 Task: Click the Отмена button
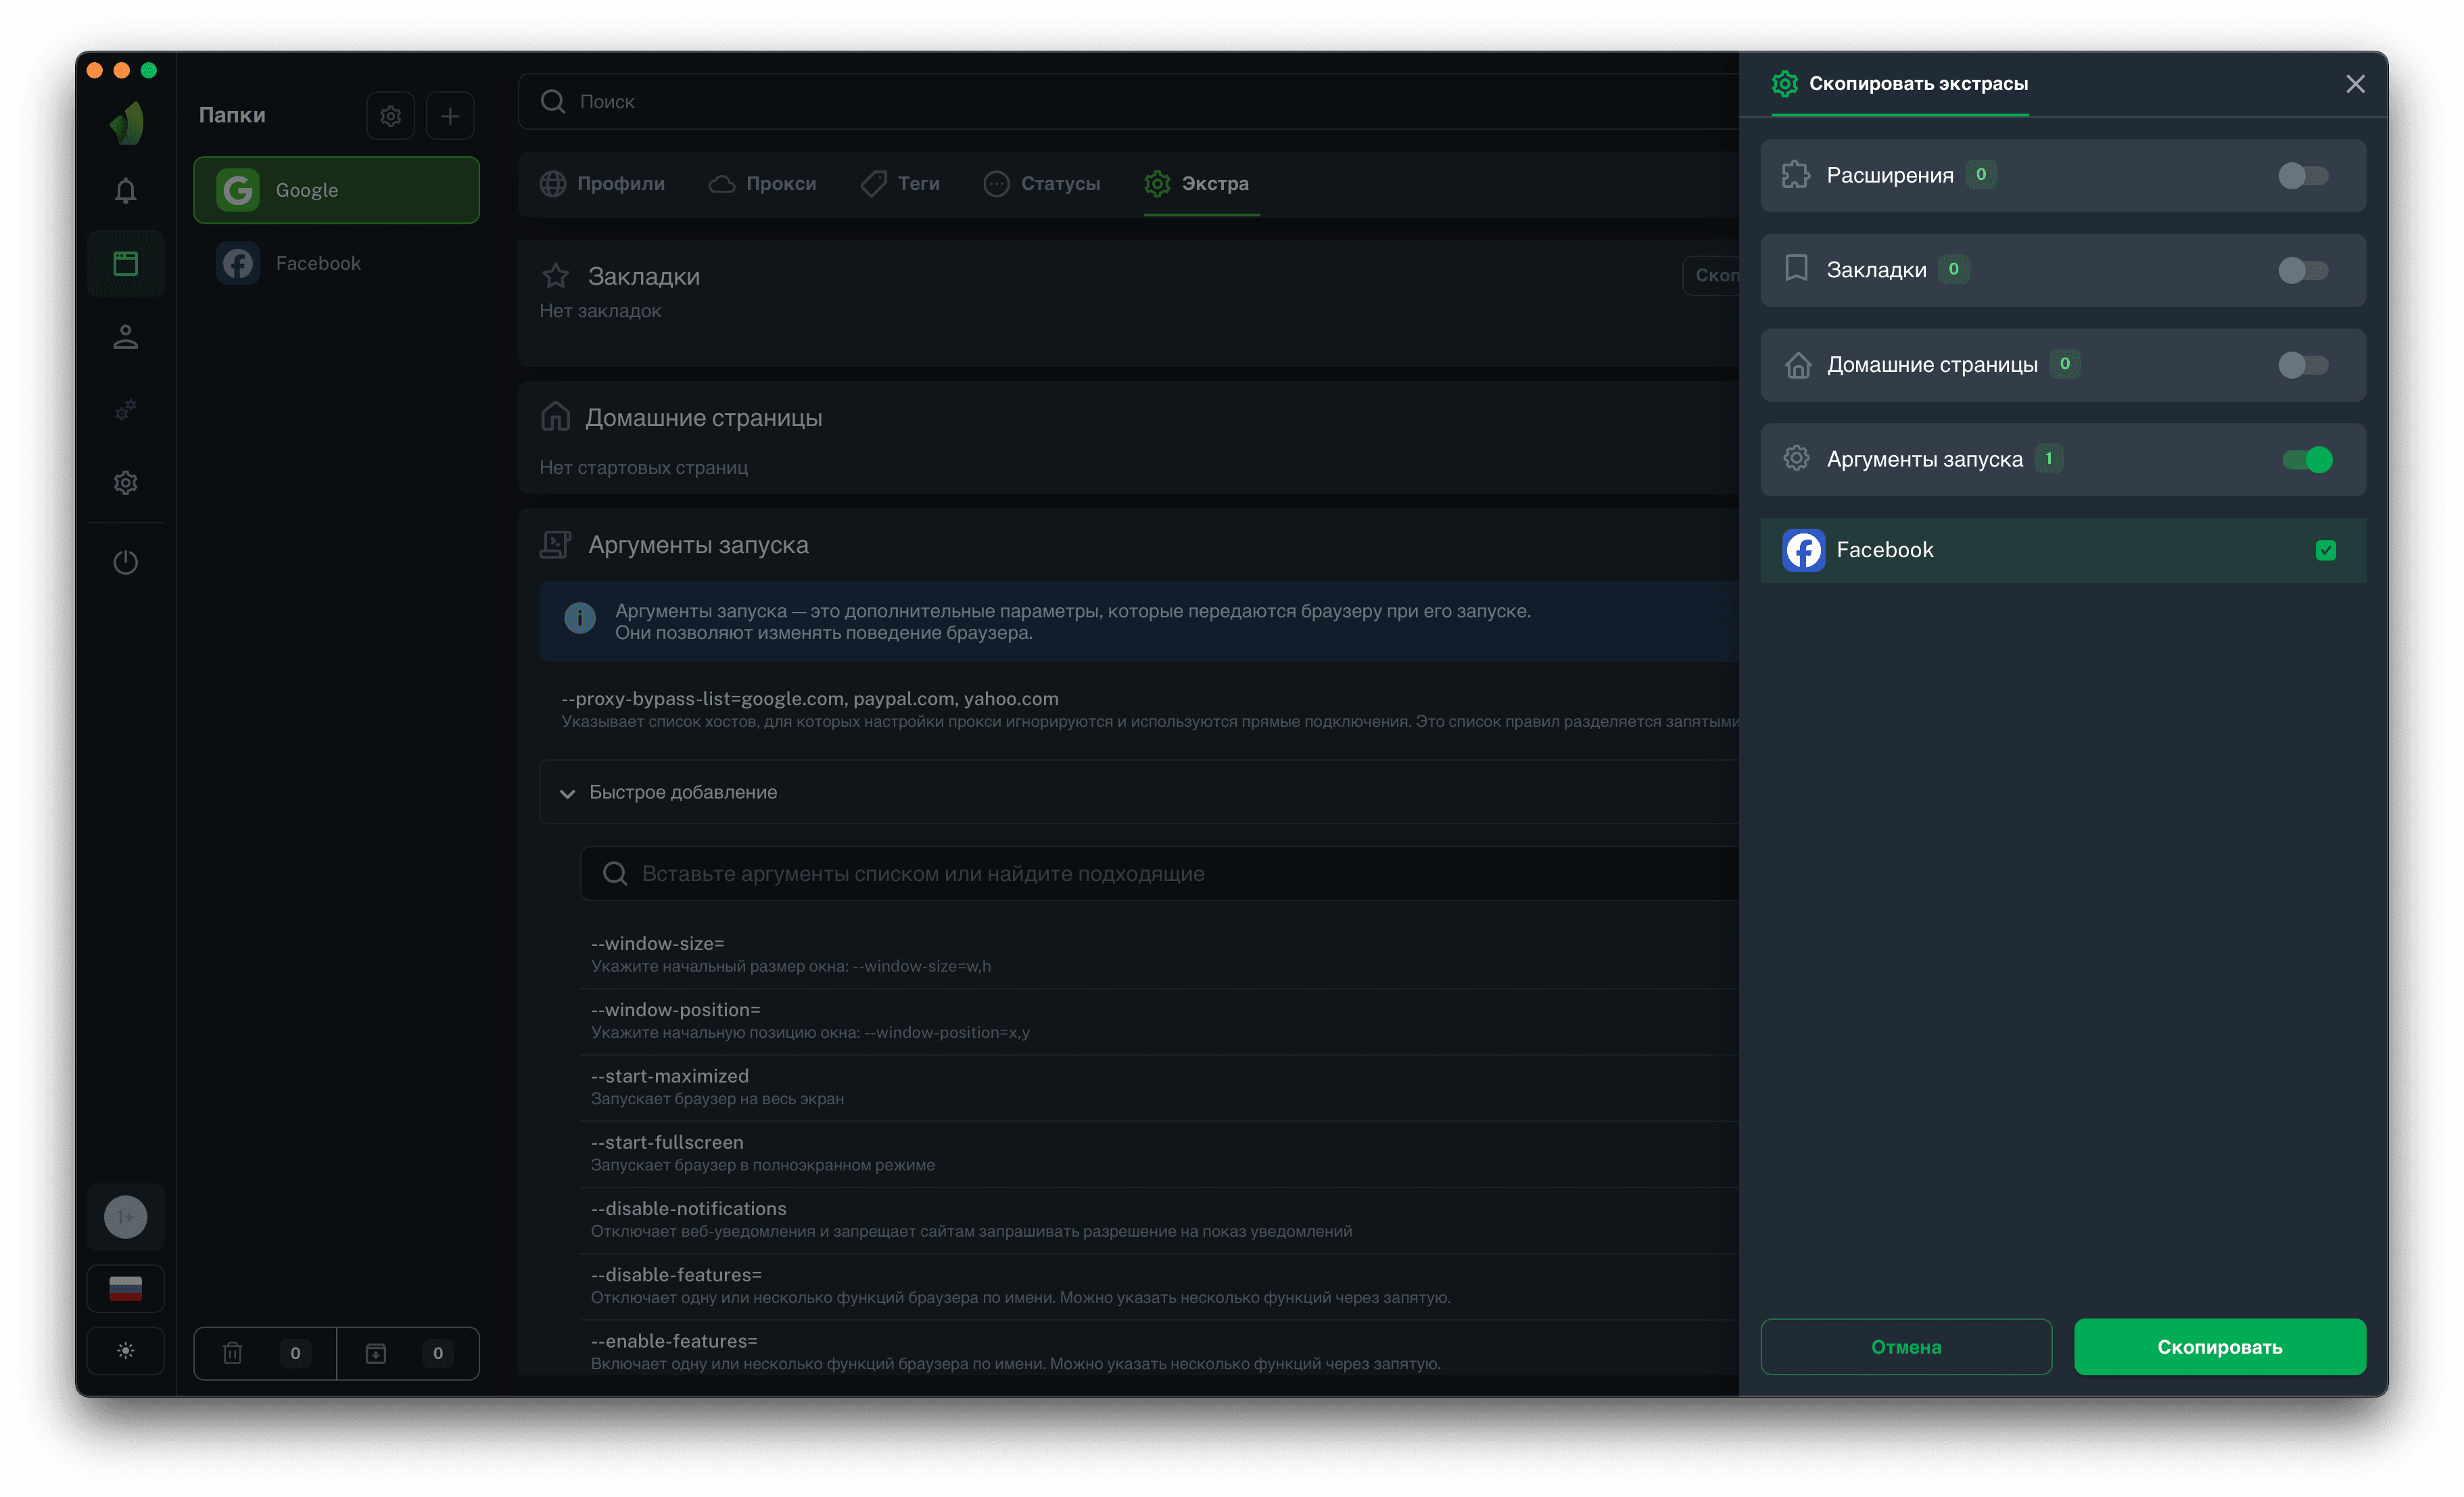(1906, 1347)
